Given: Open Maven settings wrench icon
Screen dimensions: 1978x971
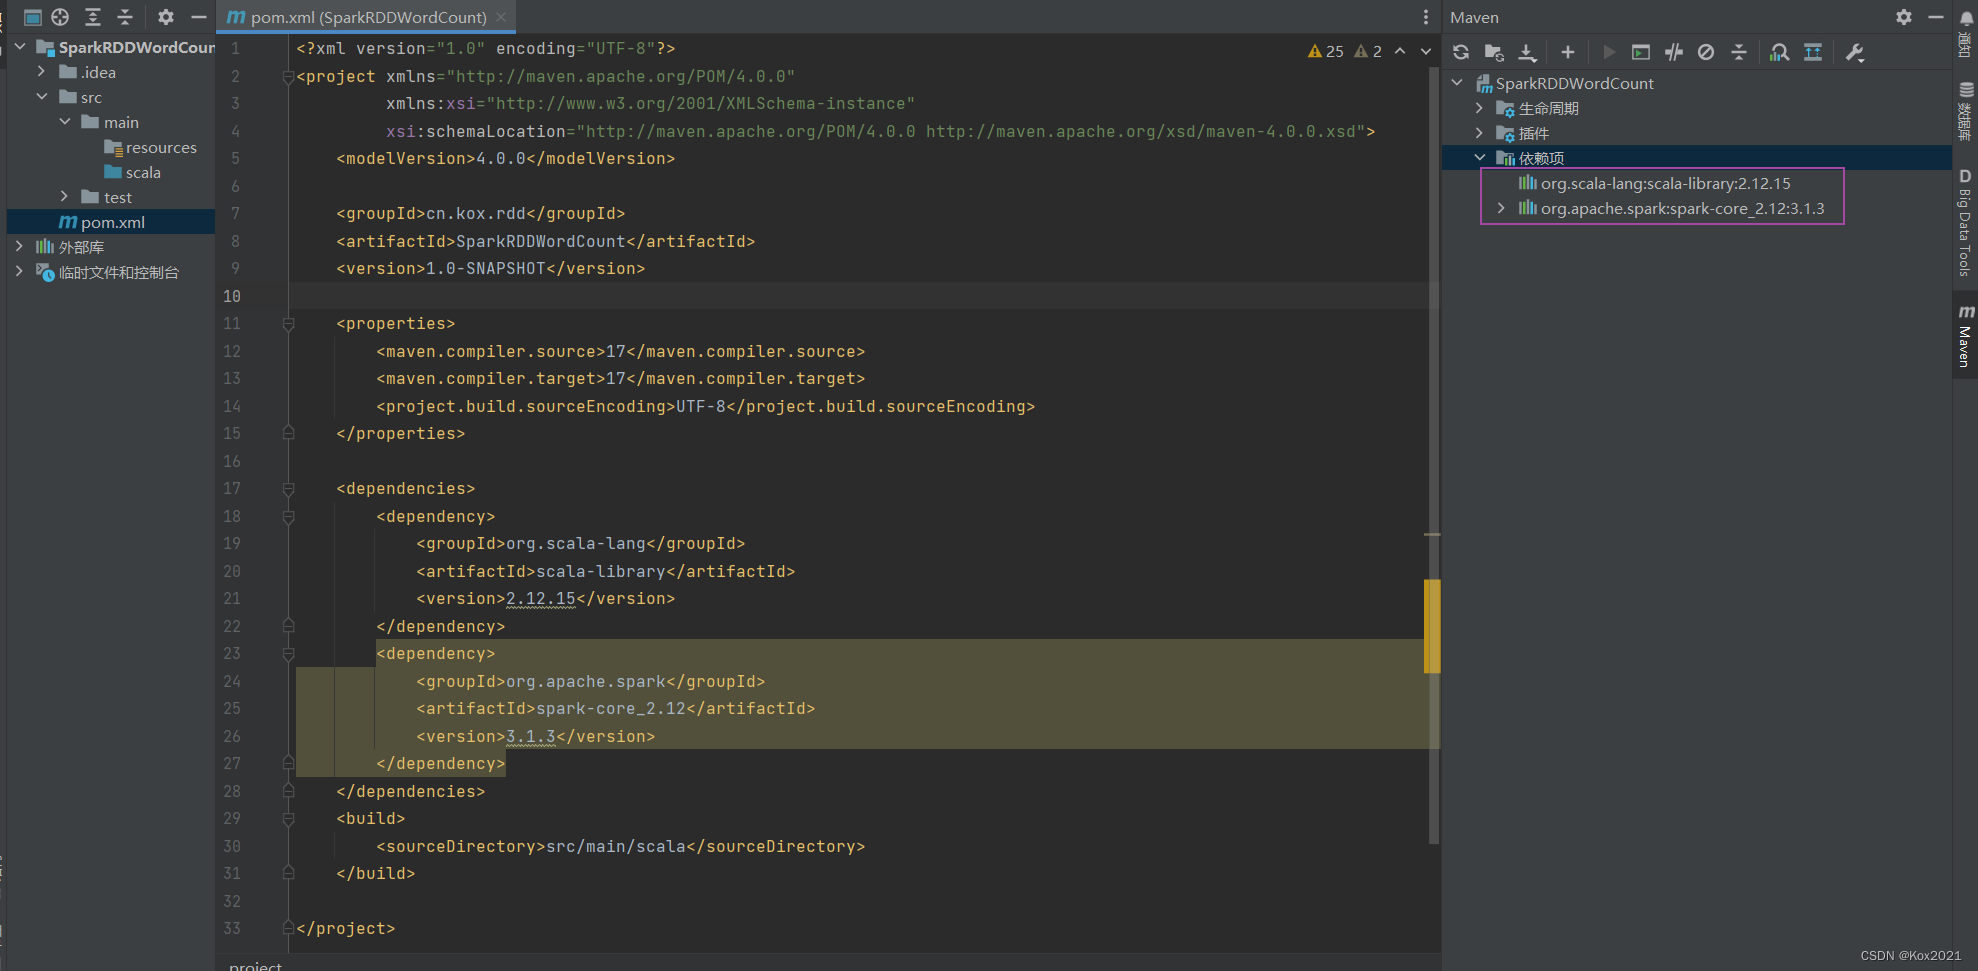Looking at the screenshot, I should [1855, 52].
